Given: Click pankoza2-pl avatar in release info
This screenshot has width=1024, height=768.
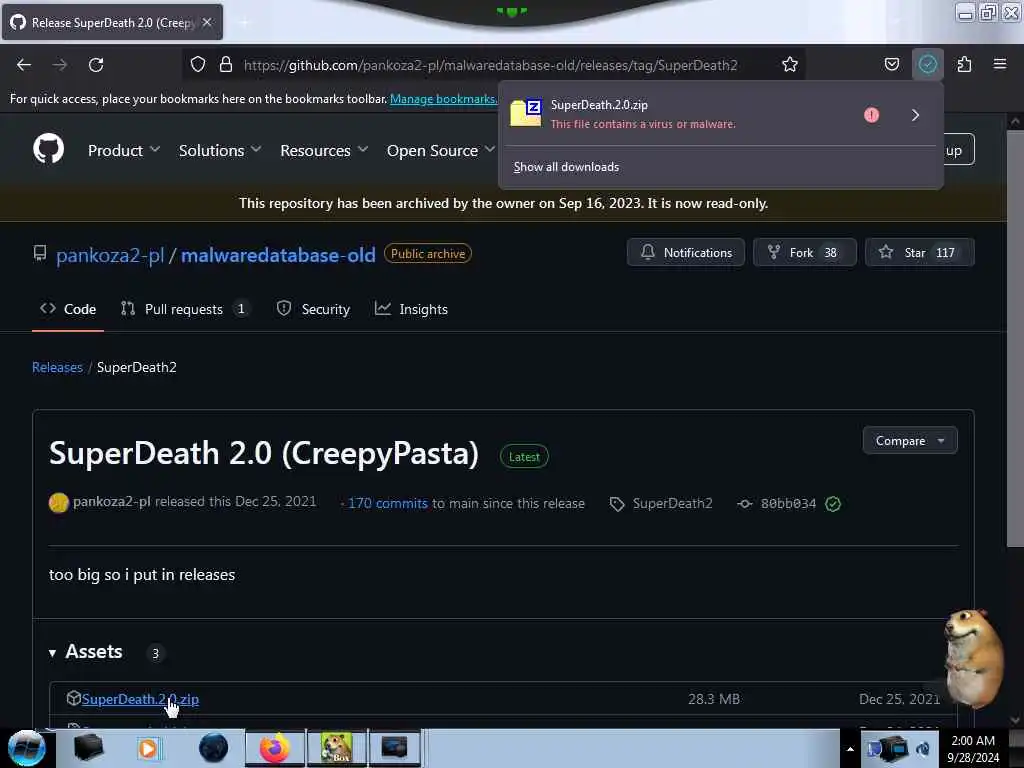Looking at the screenshot, I should [x=59, y=503].
